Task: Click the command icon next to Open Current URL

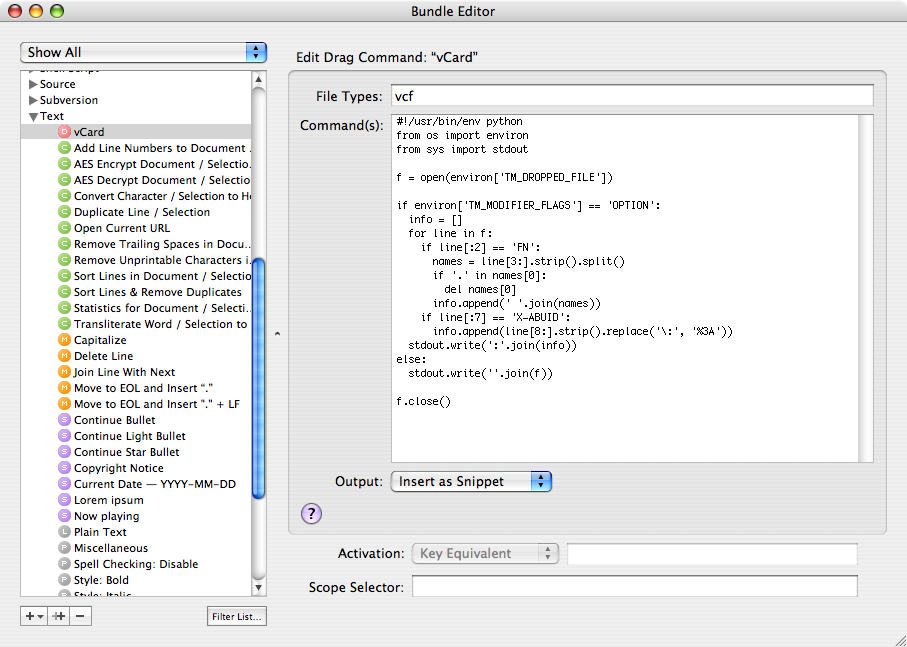Action: tap(64, 228)
